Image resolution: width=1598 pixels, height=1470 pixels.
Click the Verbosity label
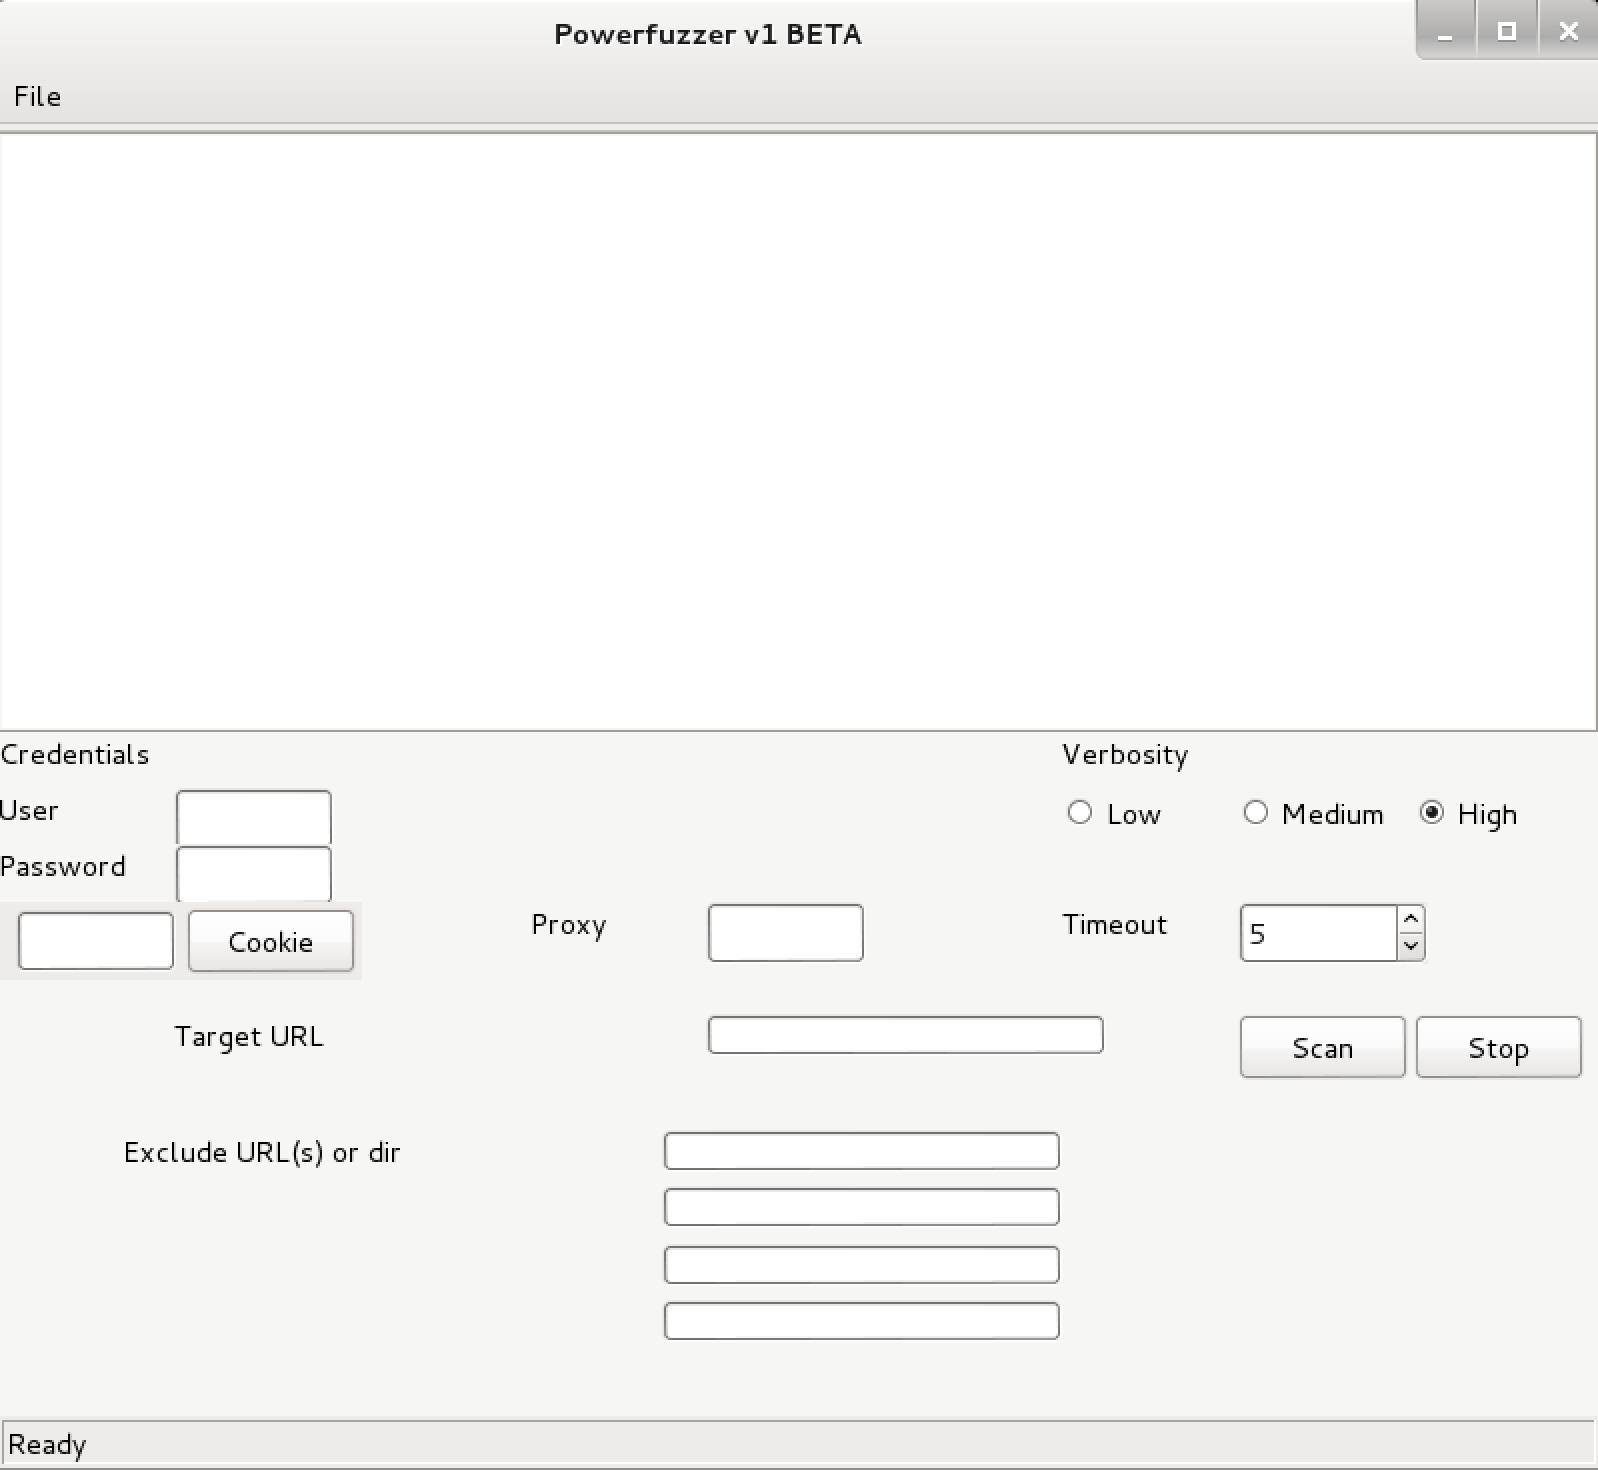click(1125, 755)
